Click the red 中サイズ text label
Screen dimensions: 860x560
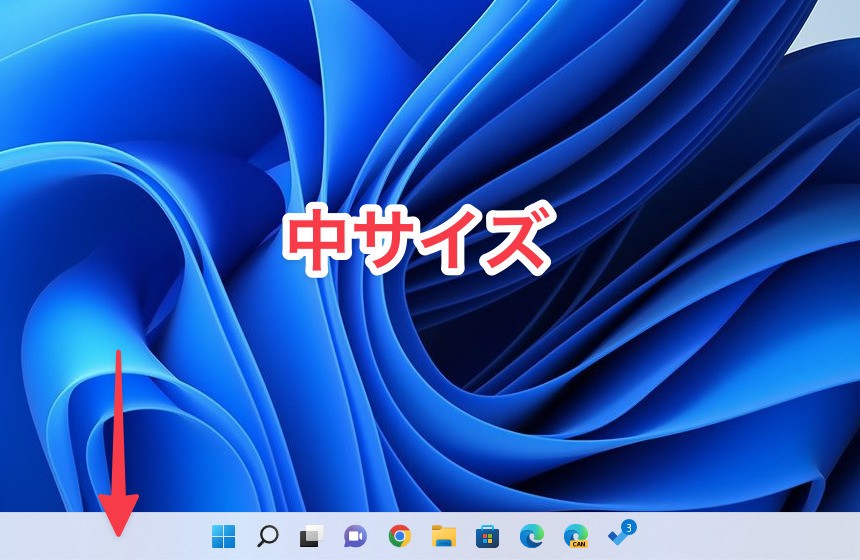pos(416,240)
